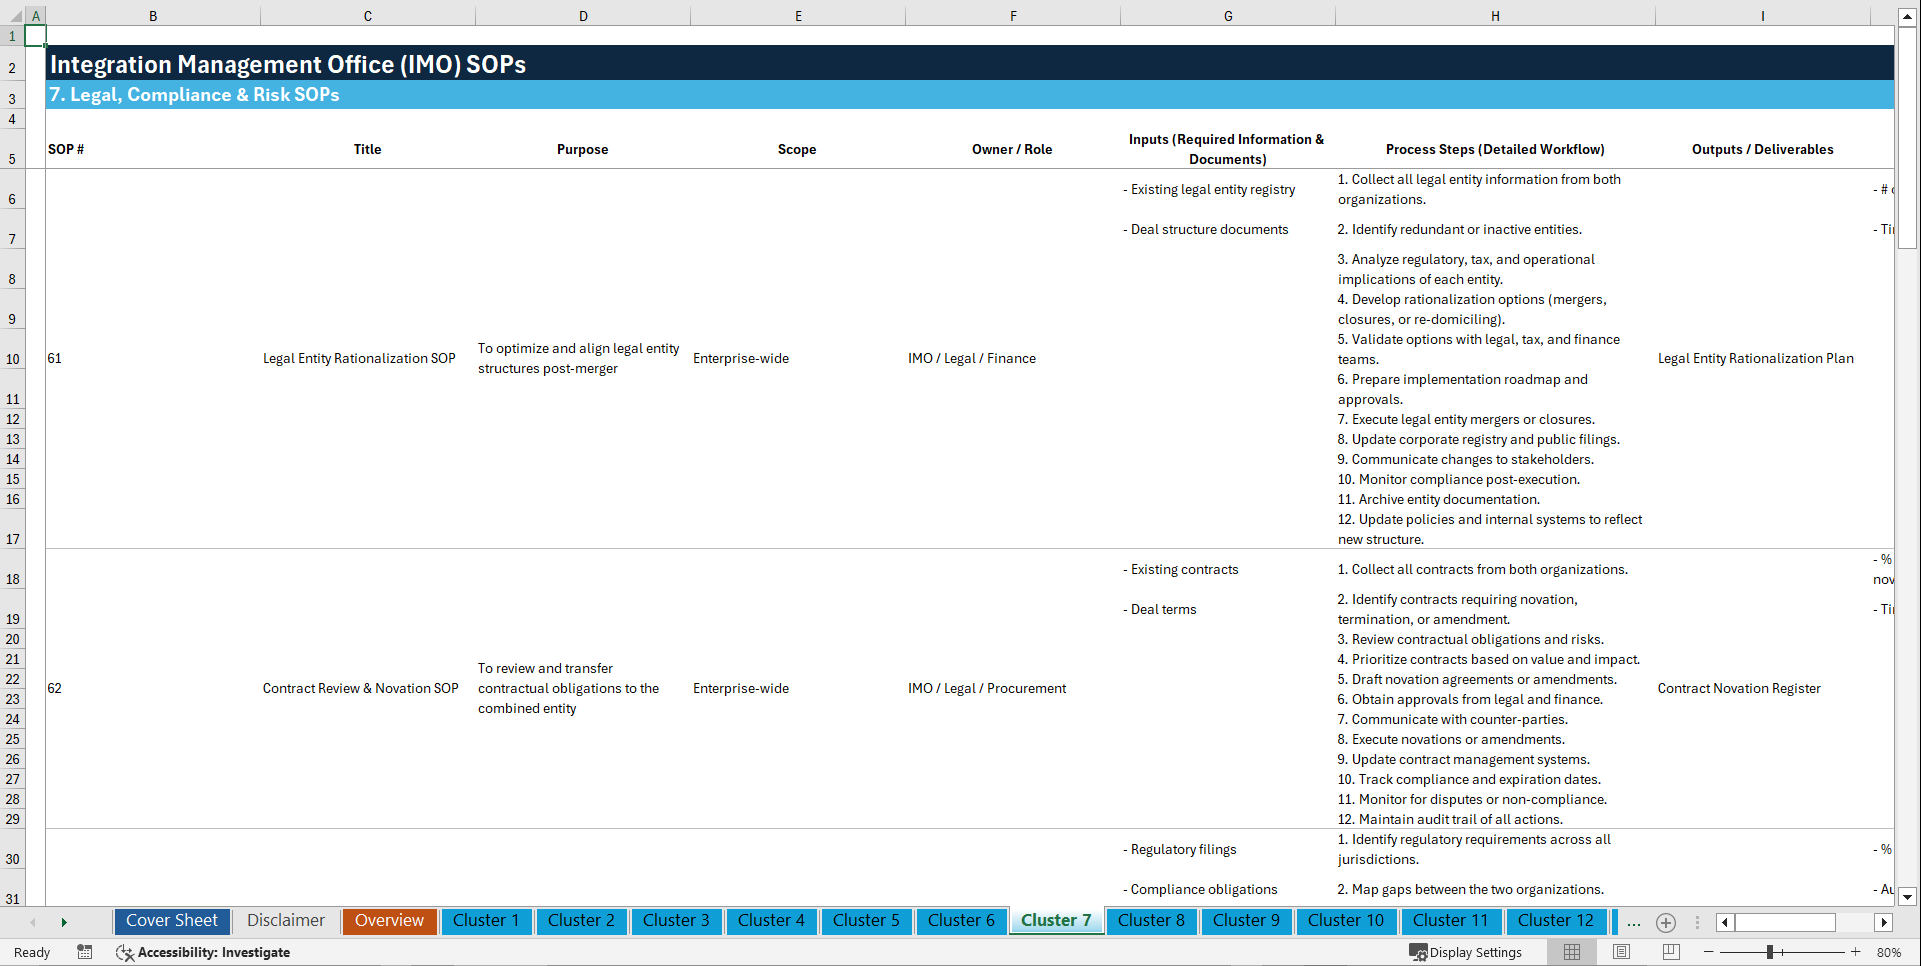The width and height of the screenshot is (1921, 966).
Task: Select Page Layout view icon
Action: pyautogui.click(x=1620, y=952)
